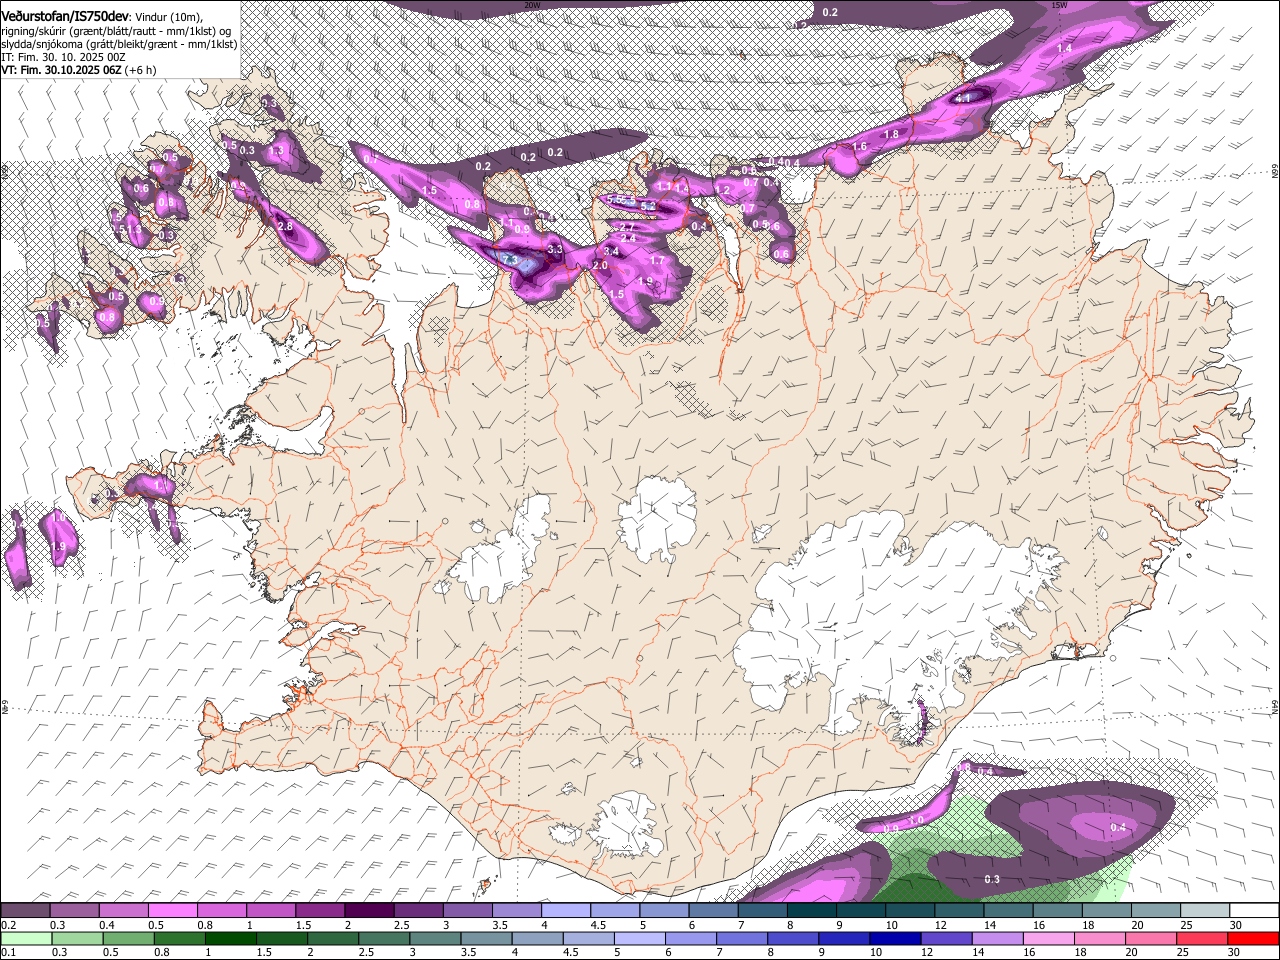Select the upper-row legend swatch labeled 18
The width and height of the screenshot is (1280, 960).
(1105, 911)
